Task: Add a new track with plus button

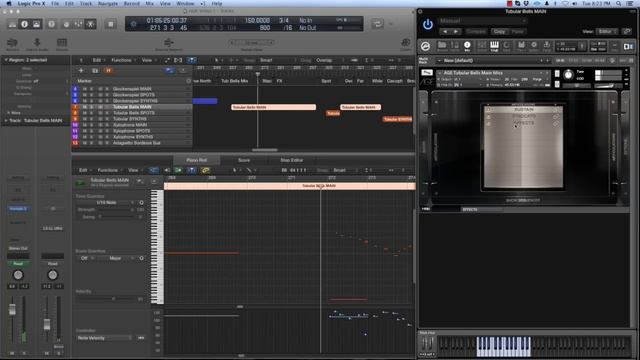Action: tap(81, 71)
